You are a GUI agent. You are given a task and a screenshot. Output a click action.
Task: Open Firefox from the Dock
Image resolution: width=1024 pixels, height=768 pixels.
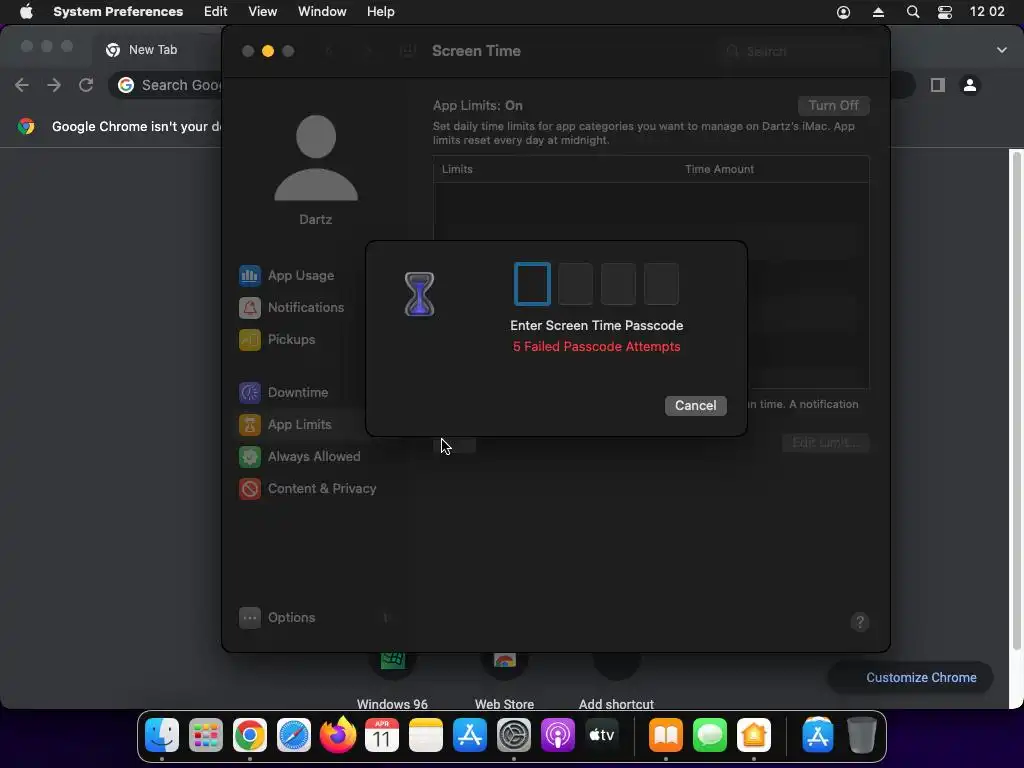338,735
